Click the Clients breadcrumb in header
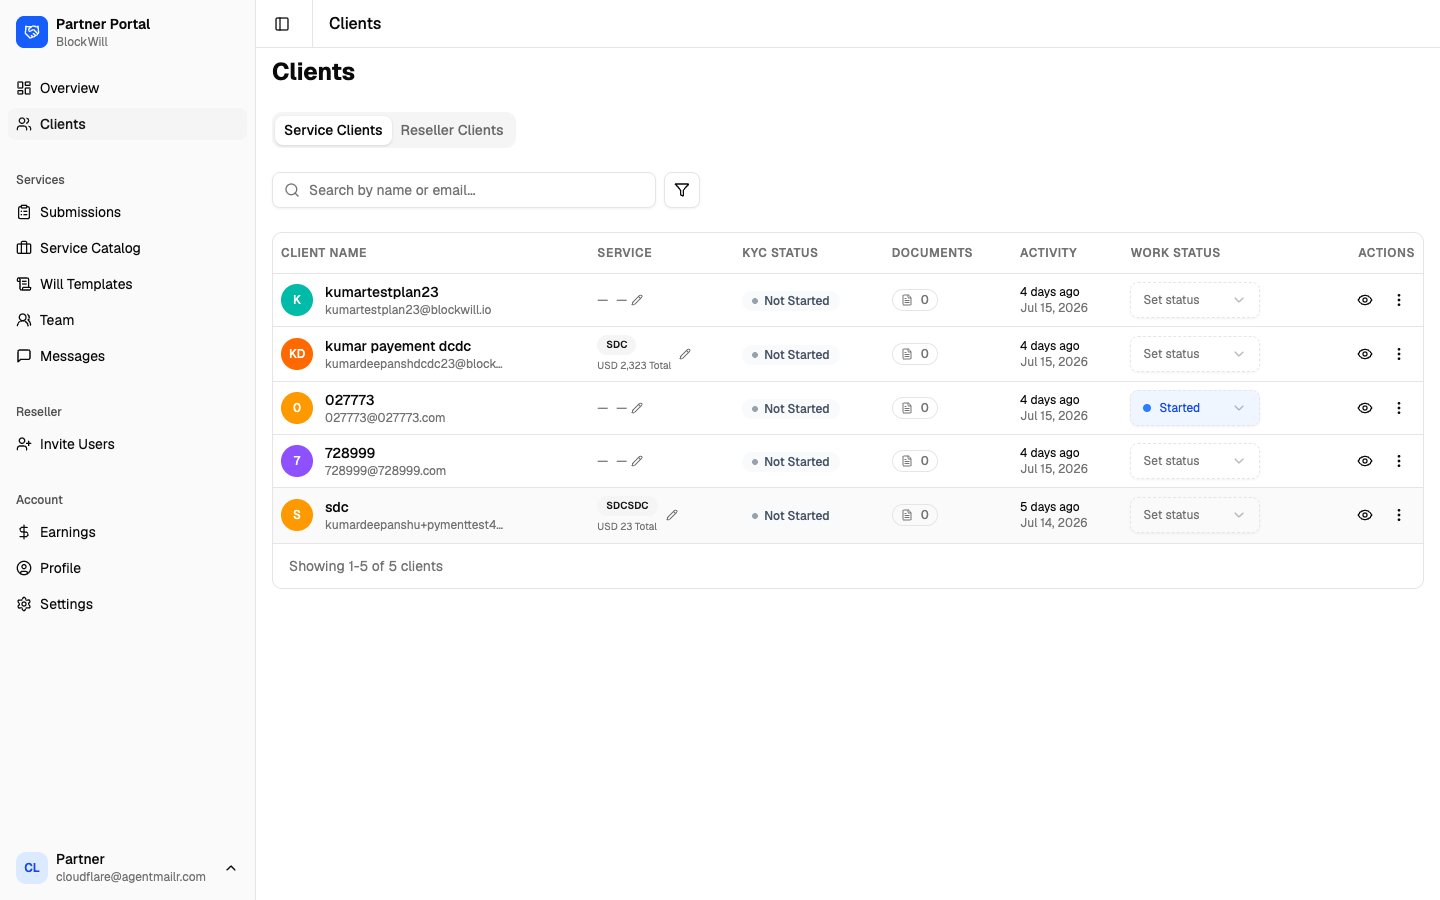This screenshot has width=1440, height=900. pyautogui.click(x=355, y=23)
